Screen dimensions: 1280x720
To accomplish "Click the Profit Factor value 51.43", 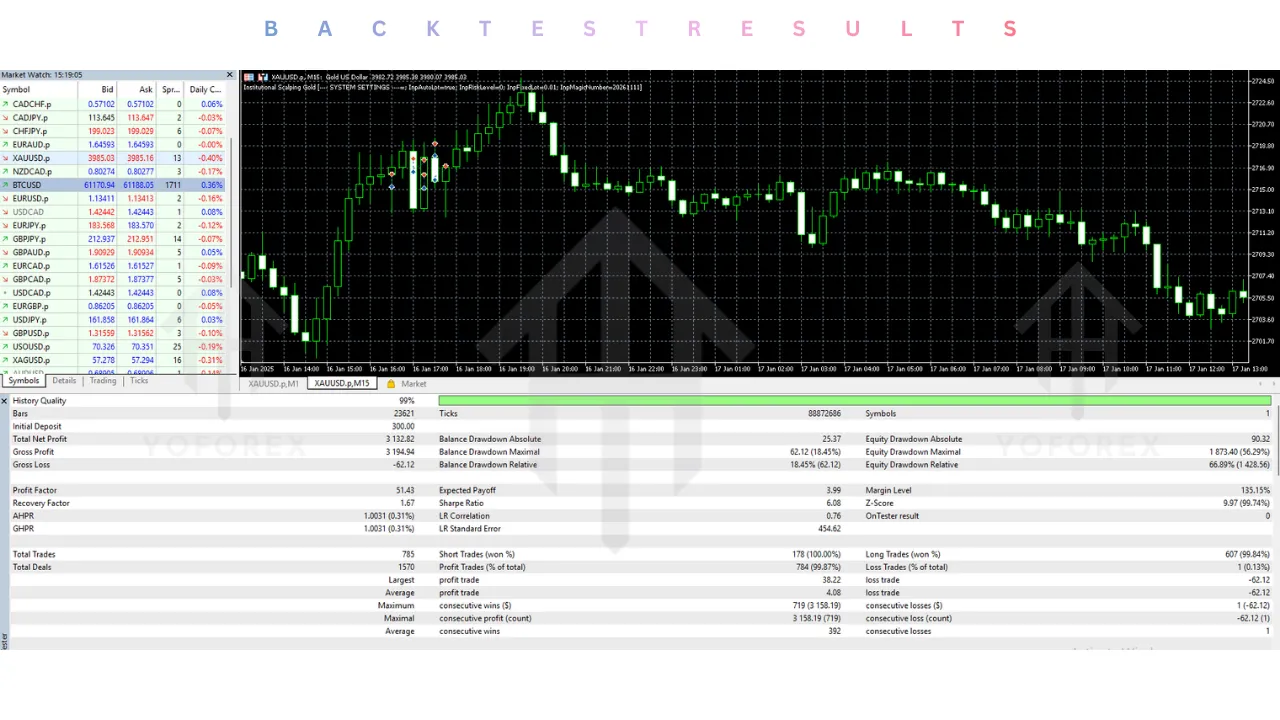I will pyautogui.click(x=405, y=491).
